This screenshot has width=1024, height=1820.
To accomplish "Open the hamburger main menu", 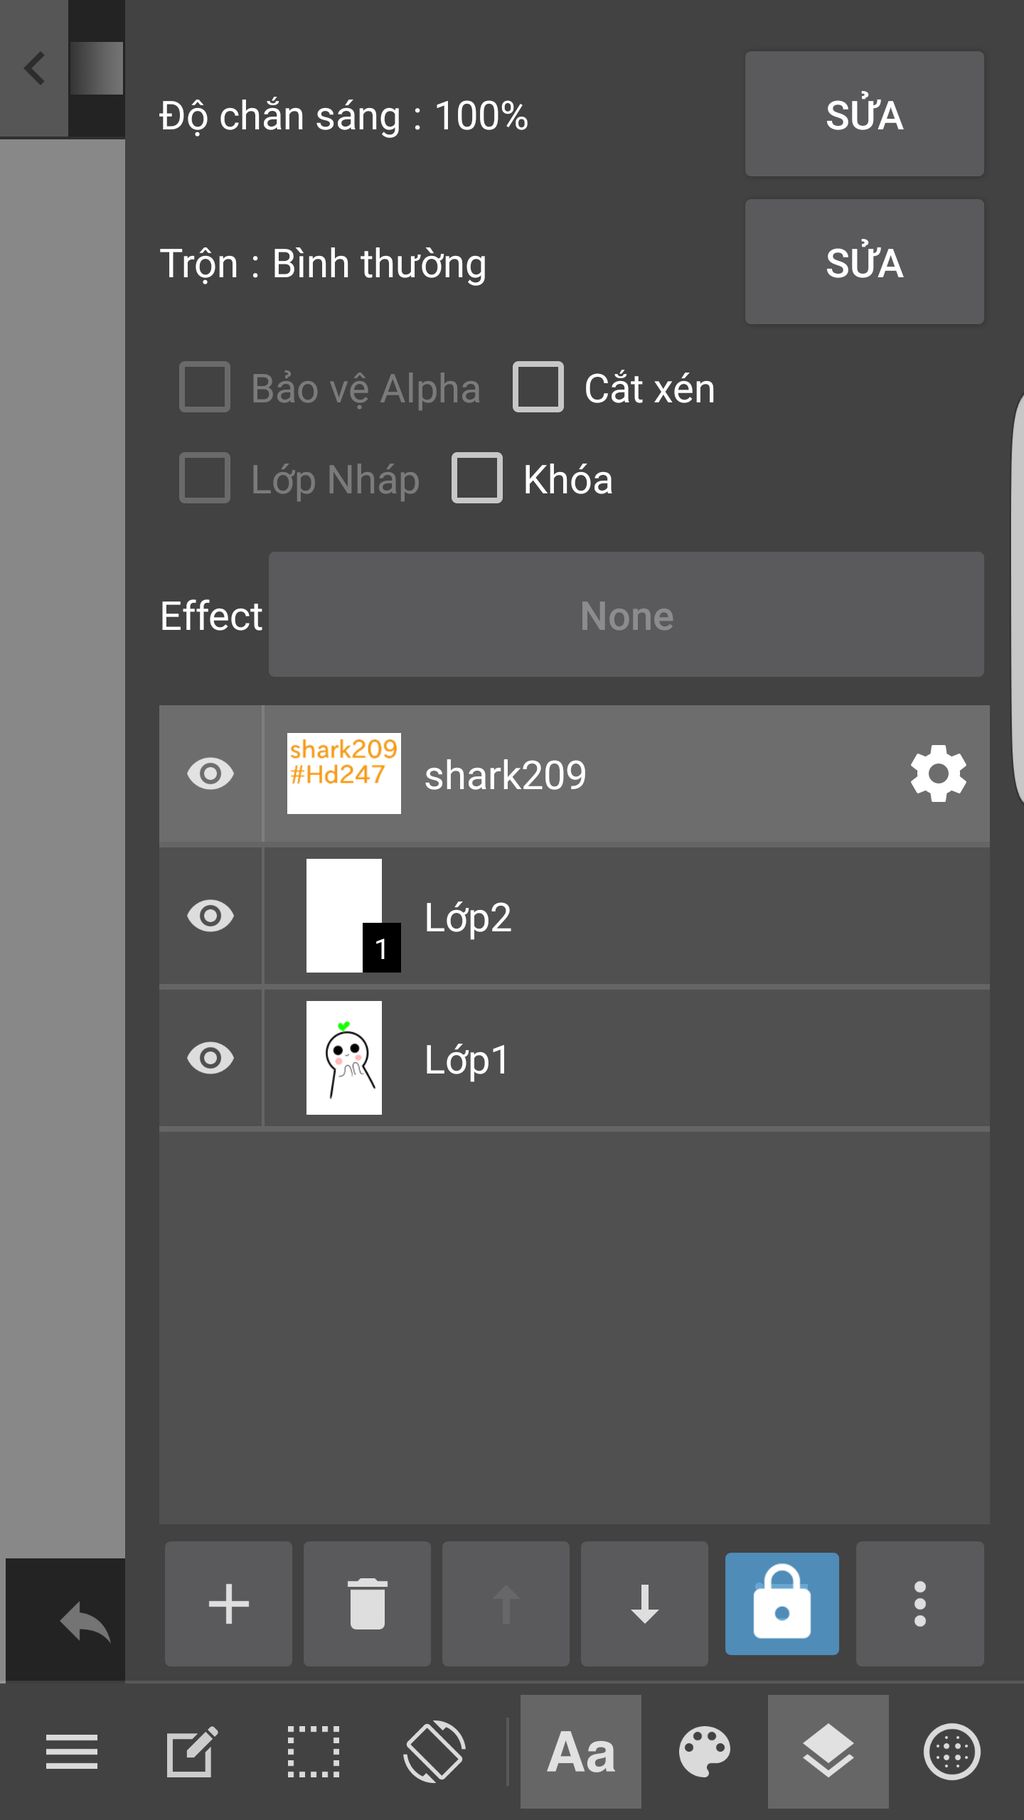I will pos(72,1752).
